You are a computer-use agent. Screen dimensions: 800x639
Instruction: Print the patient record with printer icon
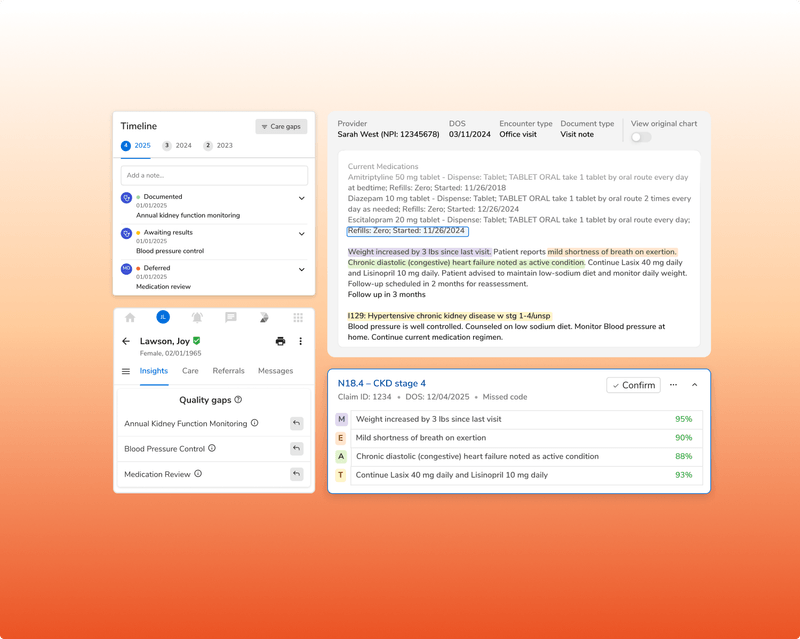[x=280, y=341]
